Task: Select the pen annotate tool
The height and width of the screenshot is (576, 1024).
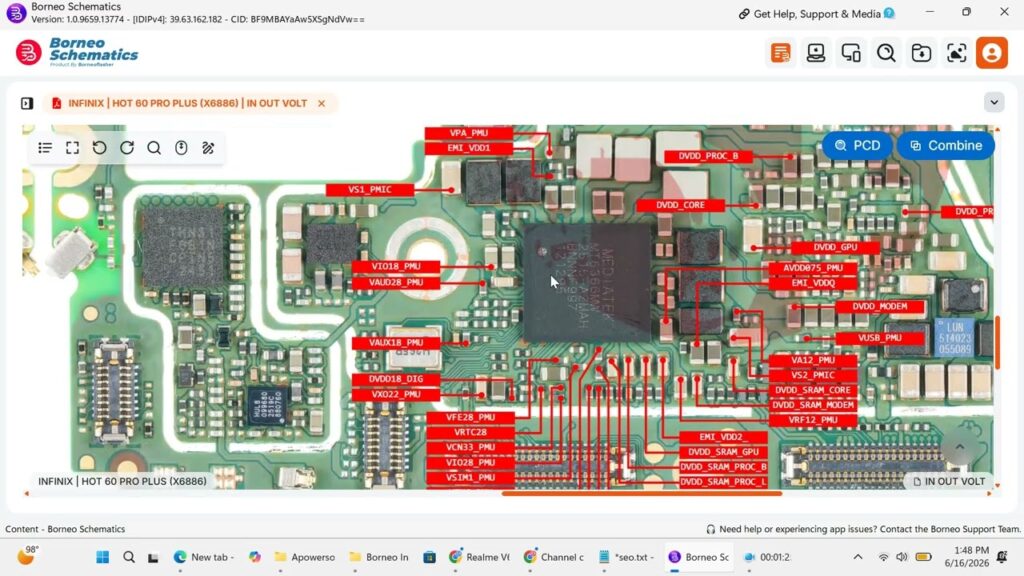Action: tap(208, 148)
